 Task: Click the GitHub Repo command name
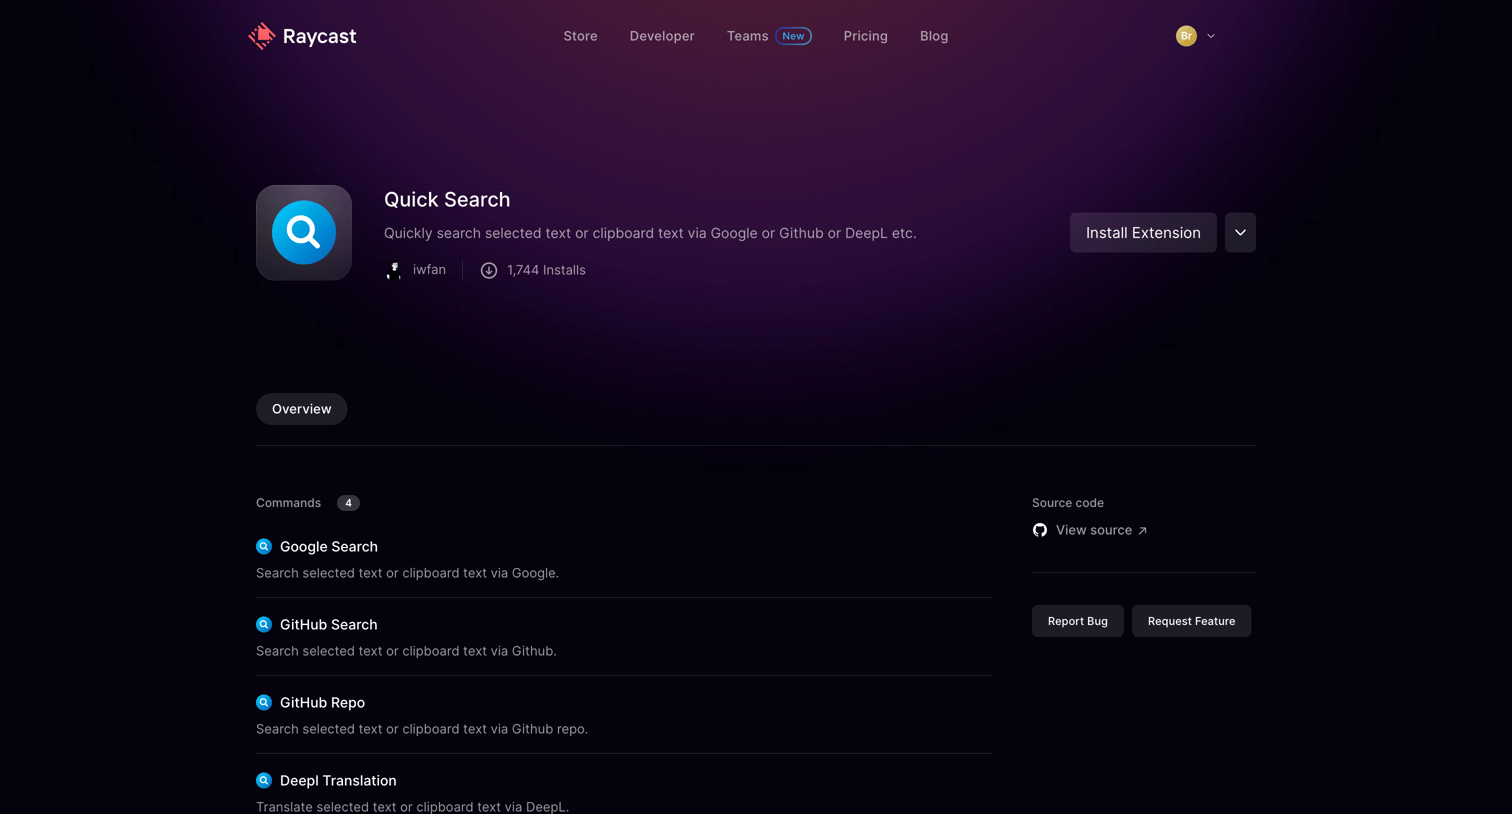[322, 703]
